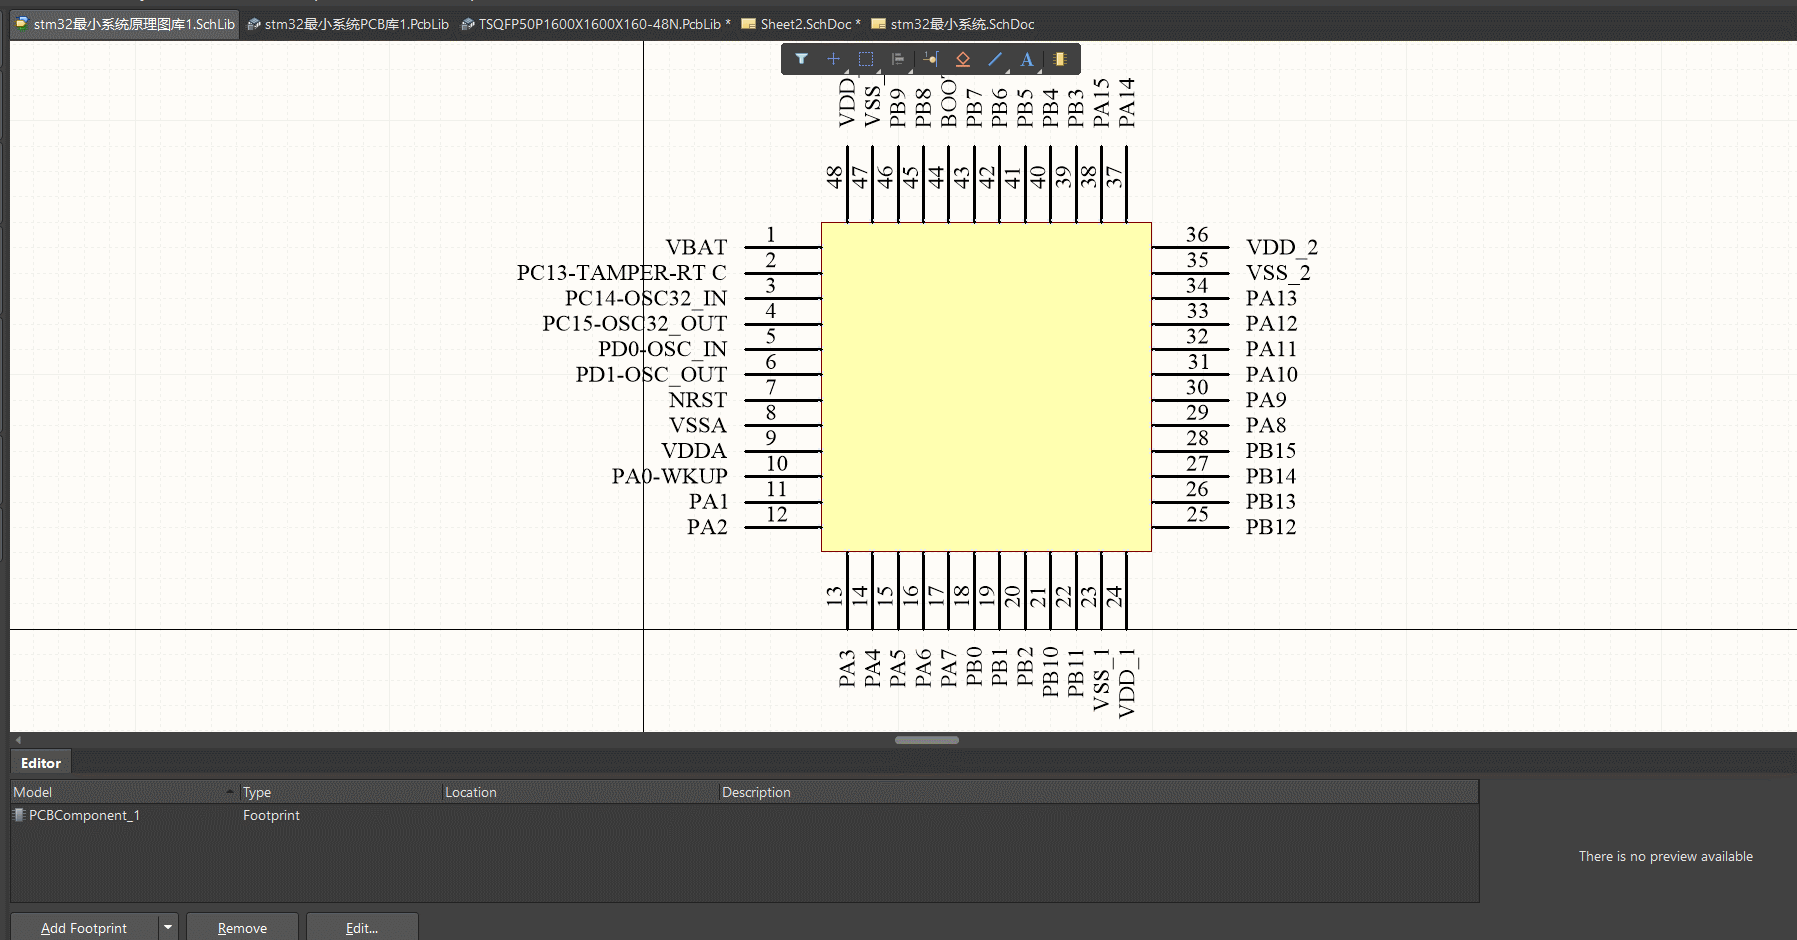This screenshot has width=1797, height=940.
Task: Select the PB14 pin label
Action: click(1270, 476)
